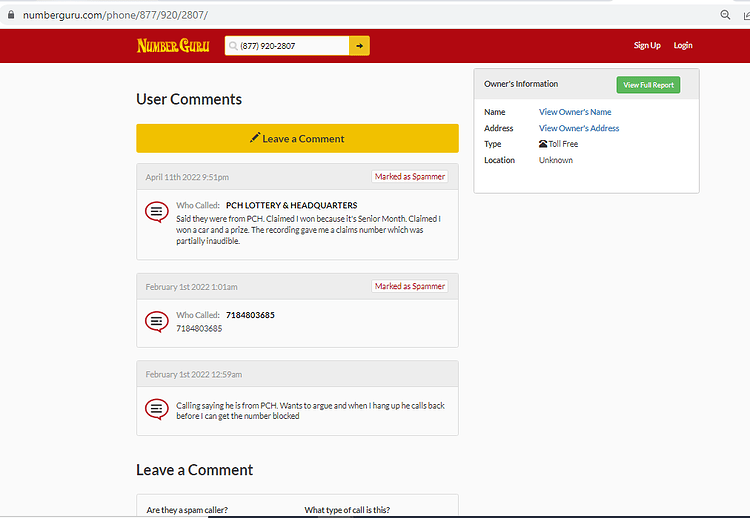This screenshot has height=518, width=750.
Task: Open View Owner's Address link
Action: pyautogui.click(x=579, y=128)
